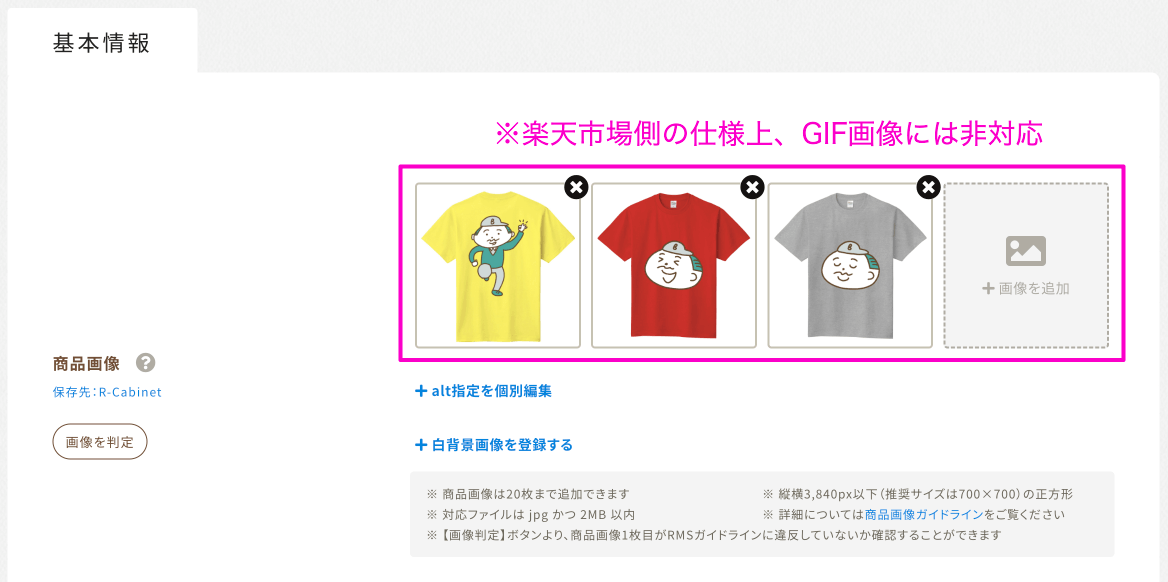Expand 白背景画像を登録する section
This screenshot has width=1168, height=582.
point(494,445)
